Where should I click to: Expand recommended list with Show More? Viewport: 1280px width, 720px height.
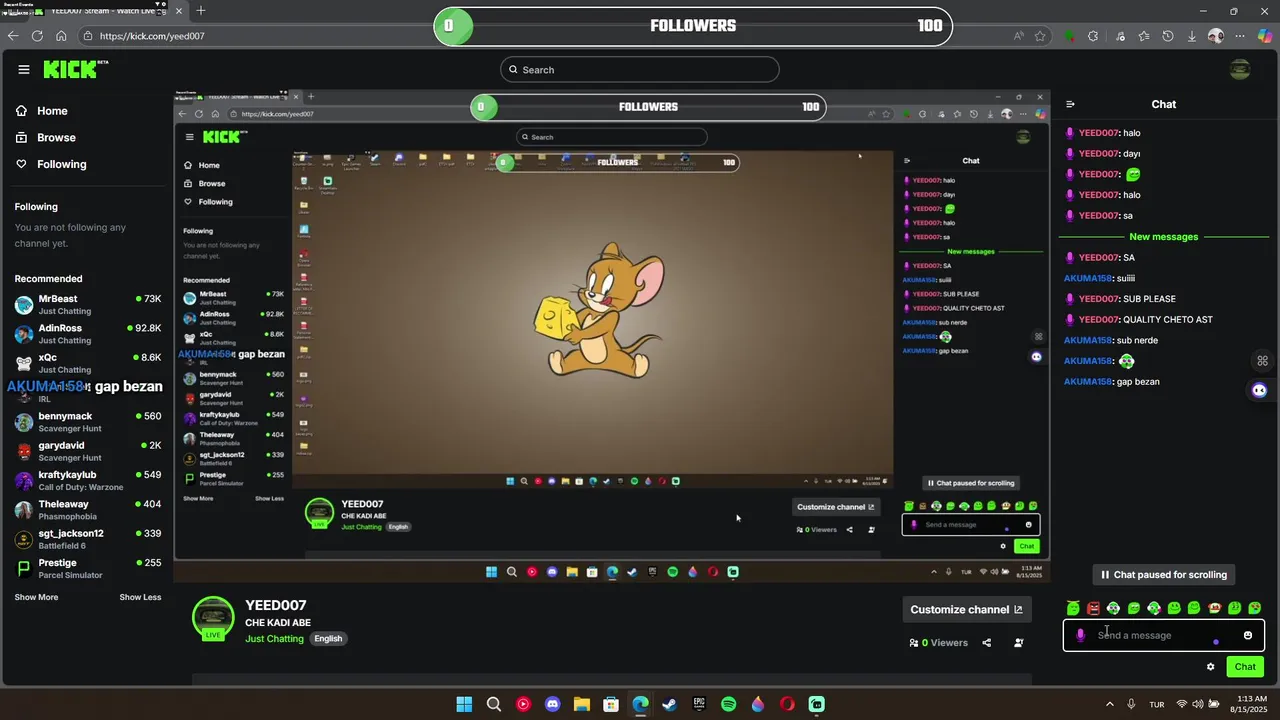point(36,597)
